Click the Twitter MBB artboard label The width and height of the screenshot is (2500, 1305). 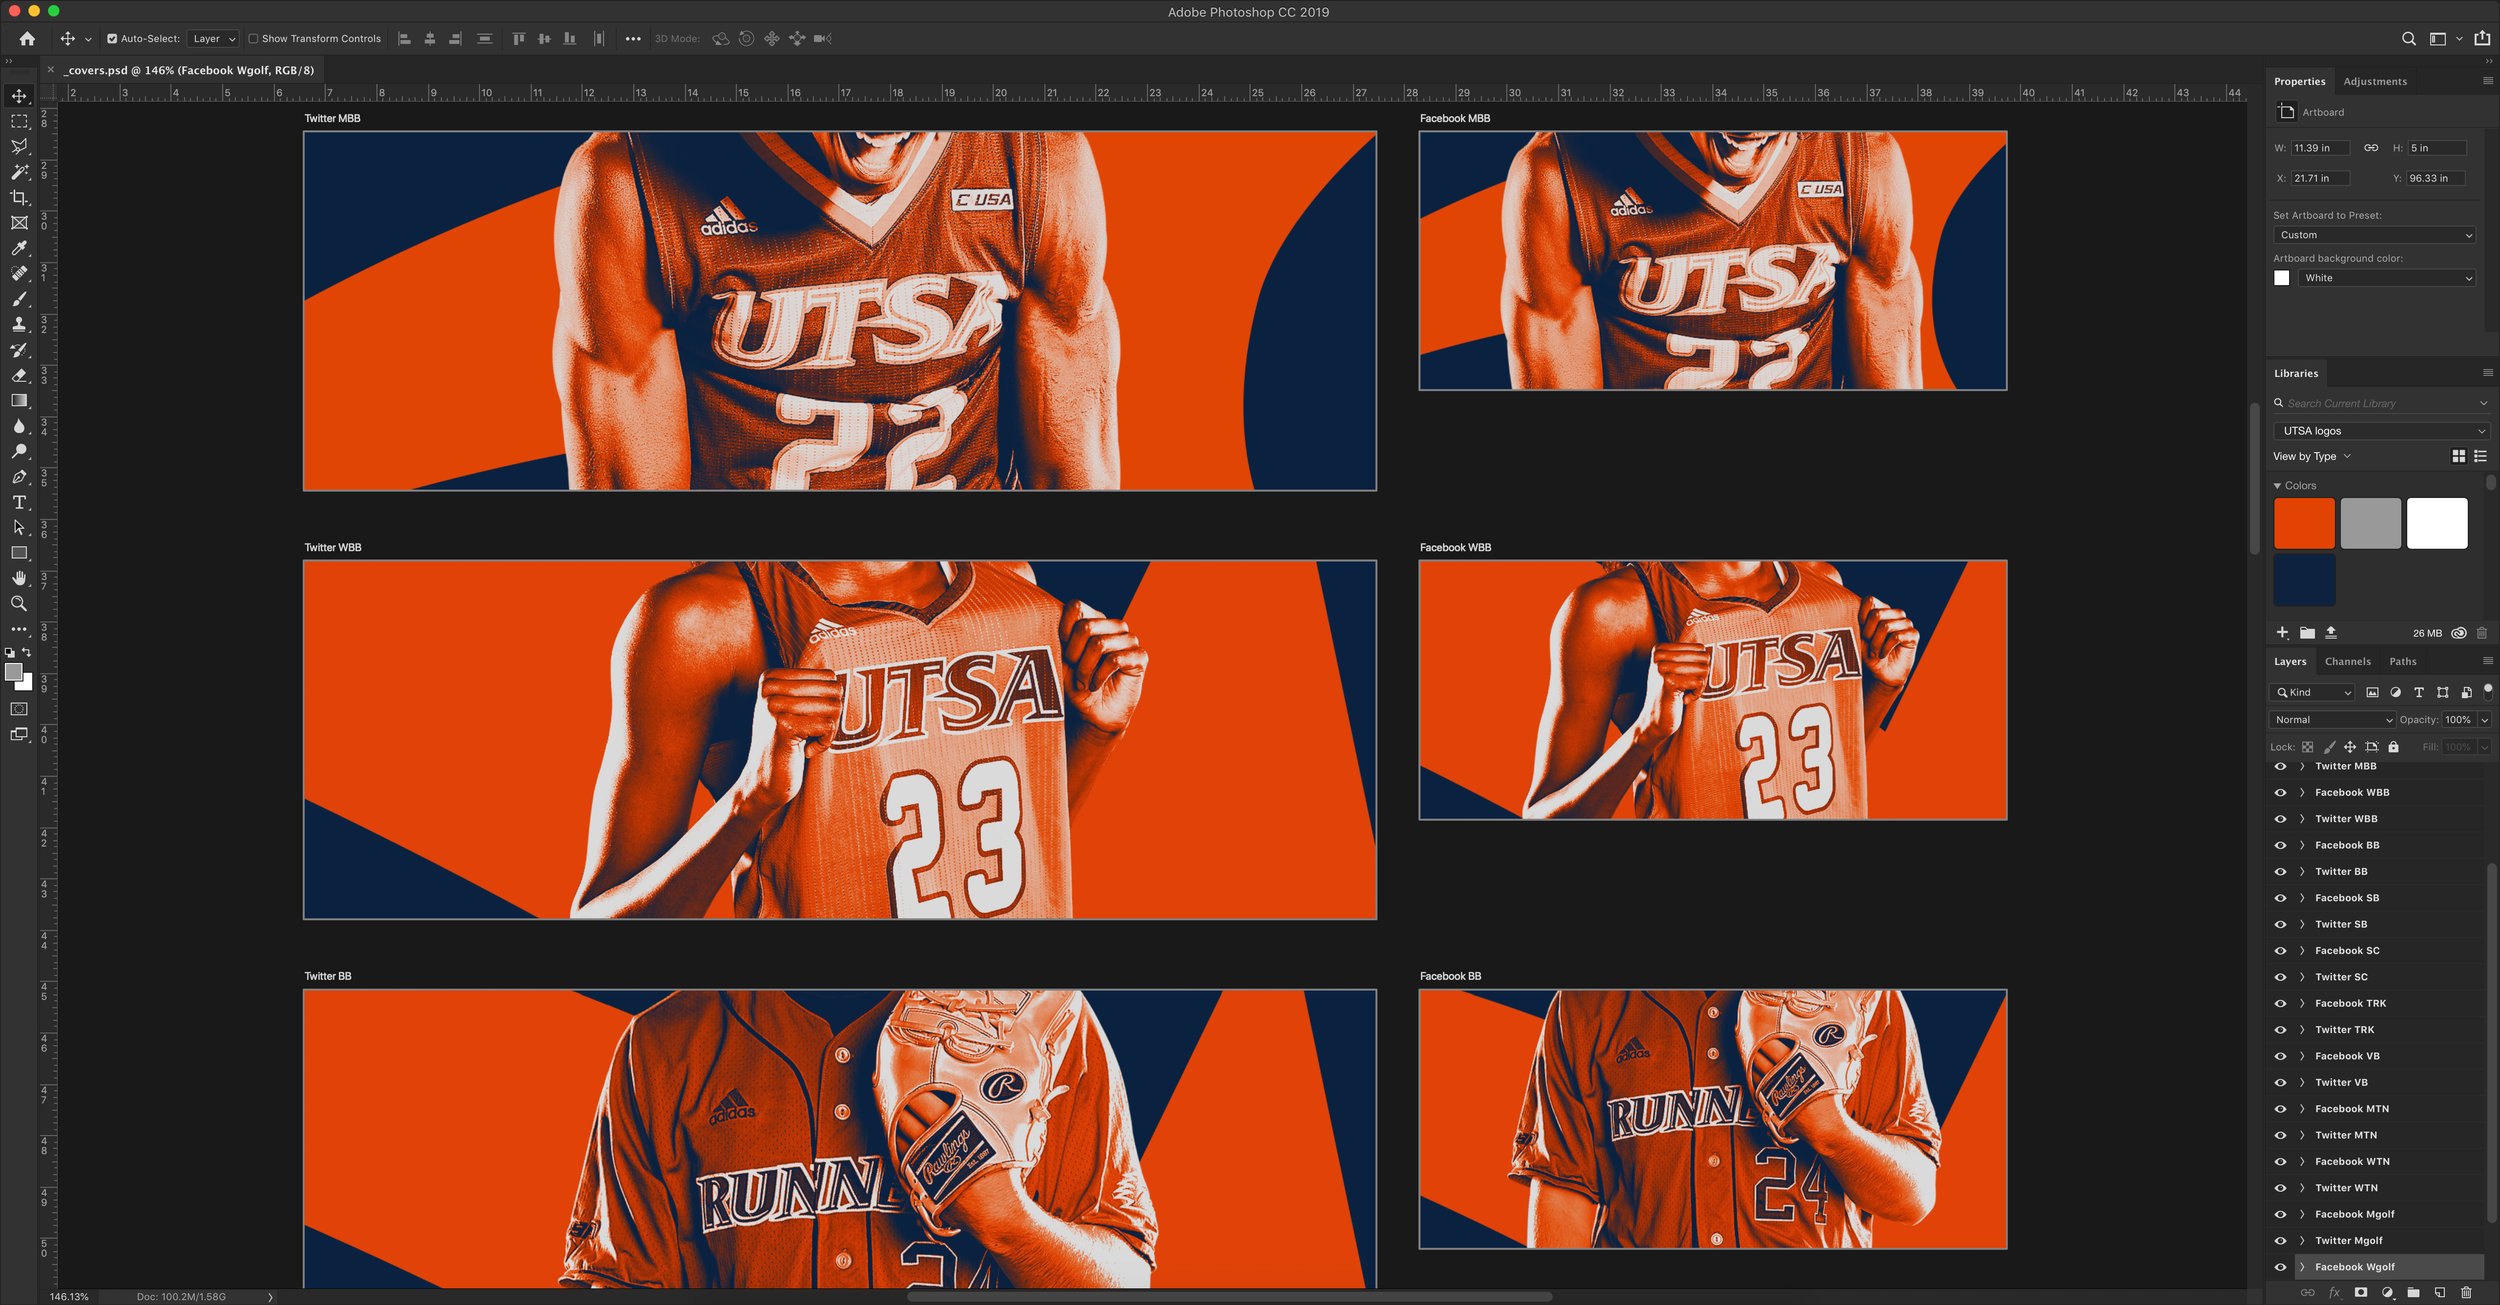click(332, 119)
